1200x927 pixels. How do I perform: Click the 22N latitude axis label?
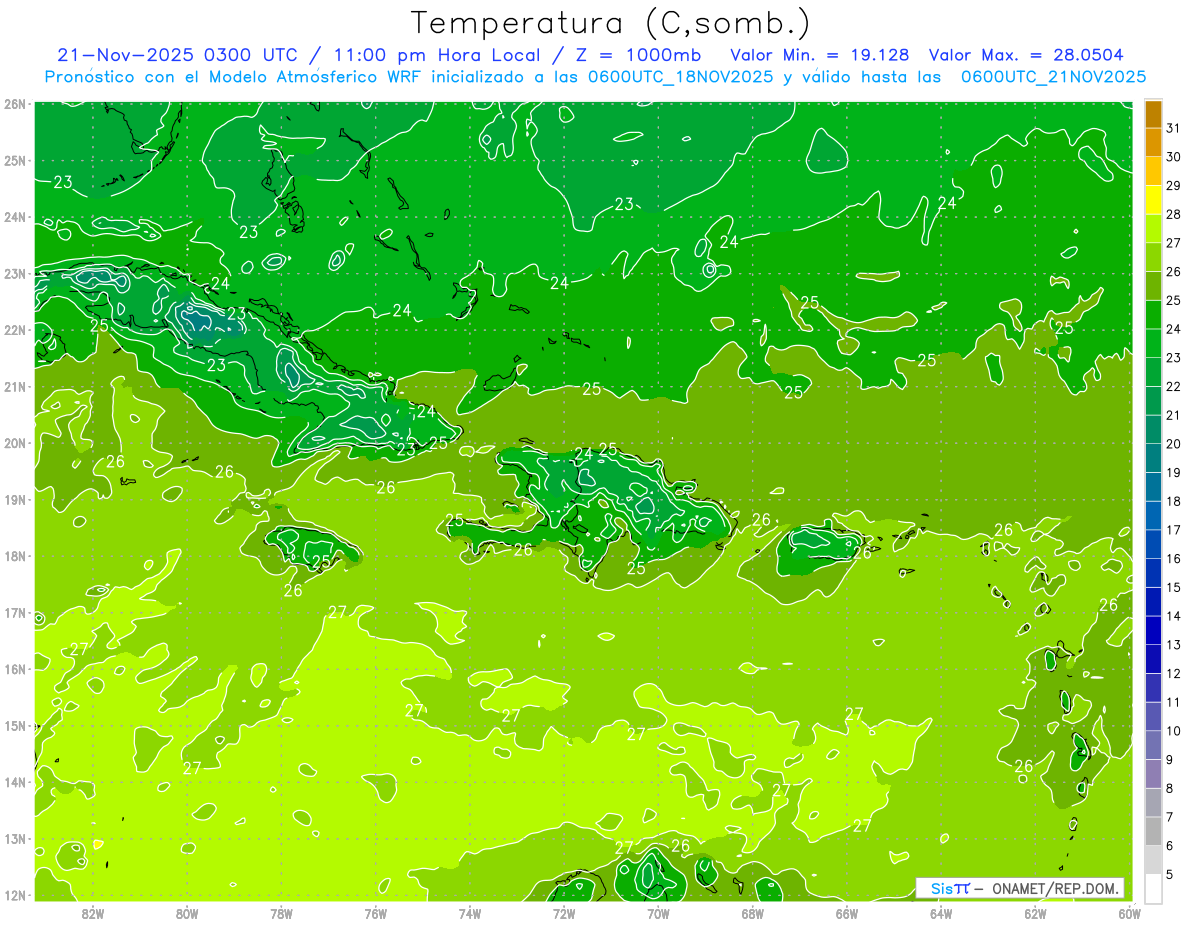15,330
